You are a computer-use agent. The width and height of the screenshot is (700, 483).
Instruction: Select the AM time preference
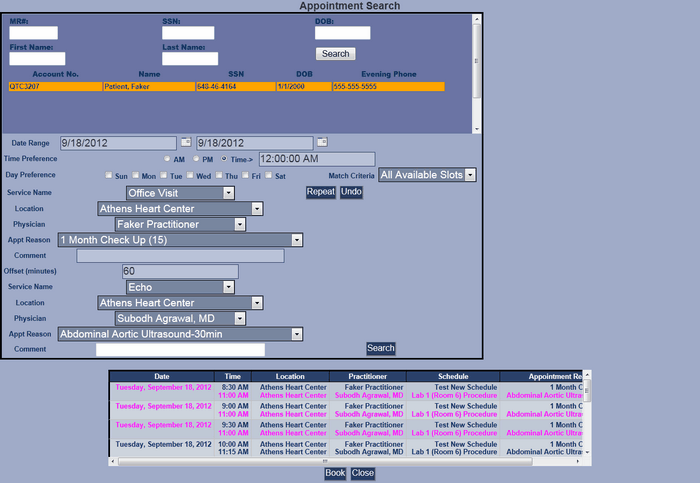point(168,159)
